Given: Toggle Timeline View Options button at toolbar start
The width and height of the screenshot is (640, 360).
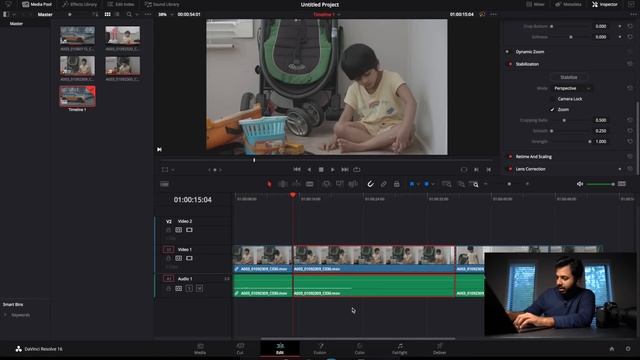Looking at the screenshot, I should click(164, 184).
